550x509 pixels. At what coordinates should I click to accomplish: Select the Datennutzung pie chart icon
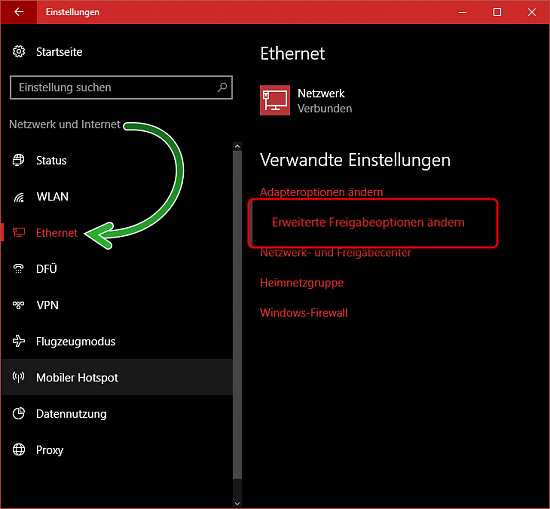click(x=19, y=414)
